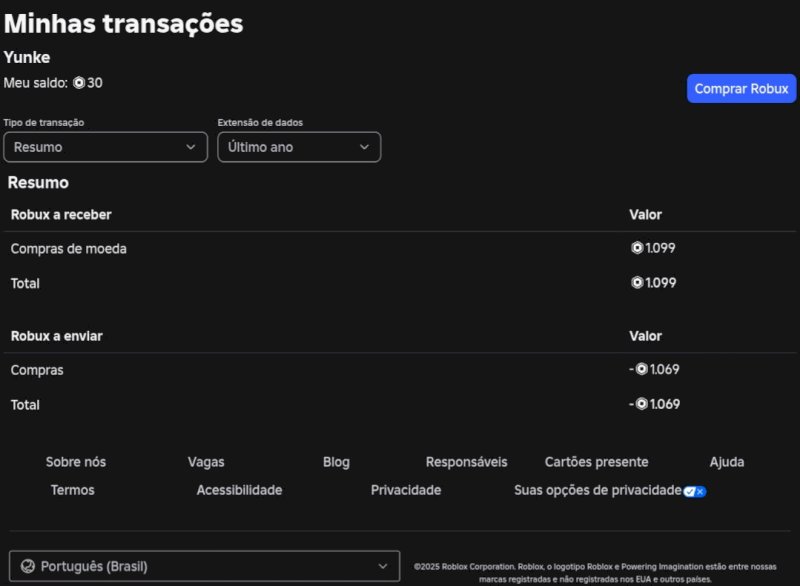Open Suas opções de privacidade link
800x586 pixels.
(598, 490)
